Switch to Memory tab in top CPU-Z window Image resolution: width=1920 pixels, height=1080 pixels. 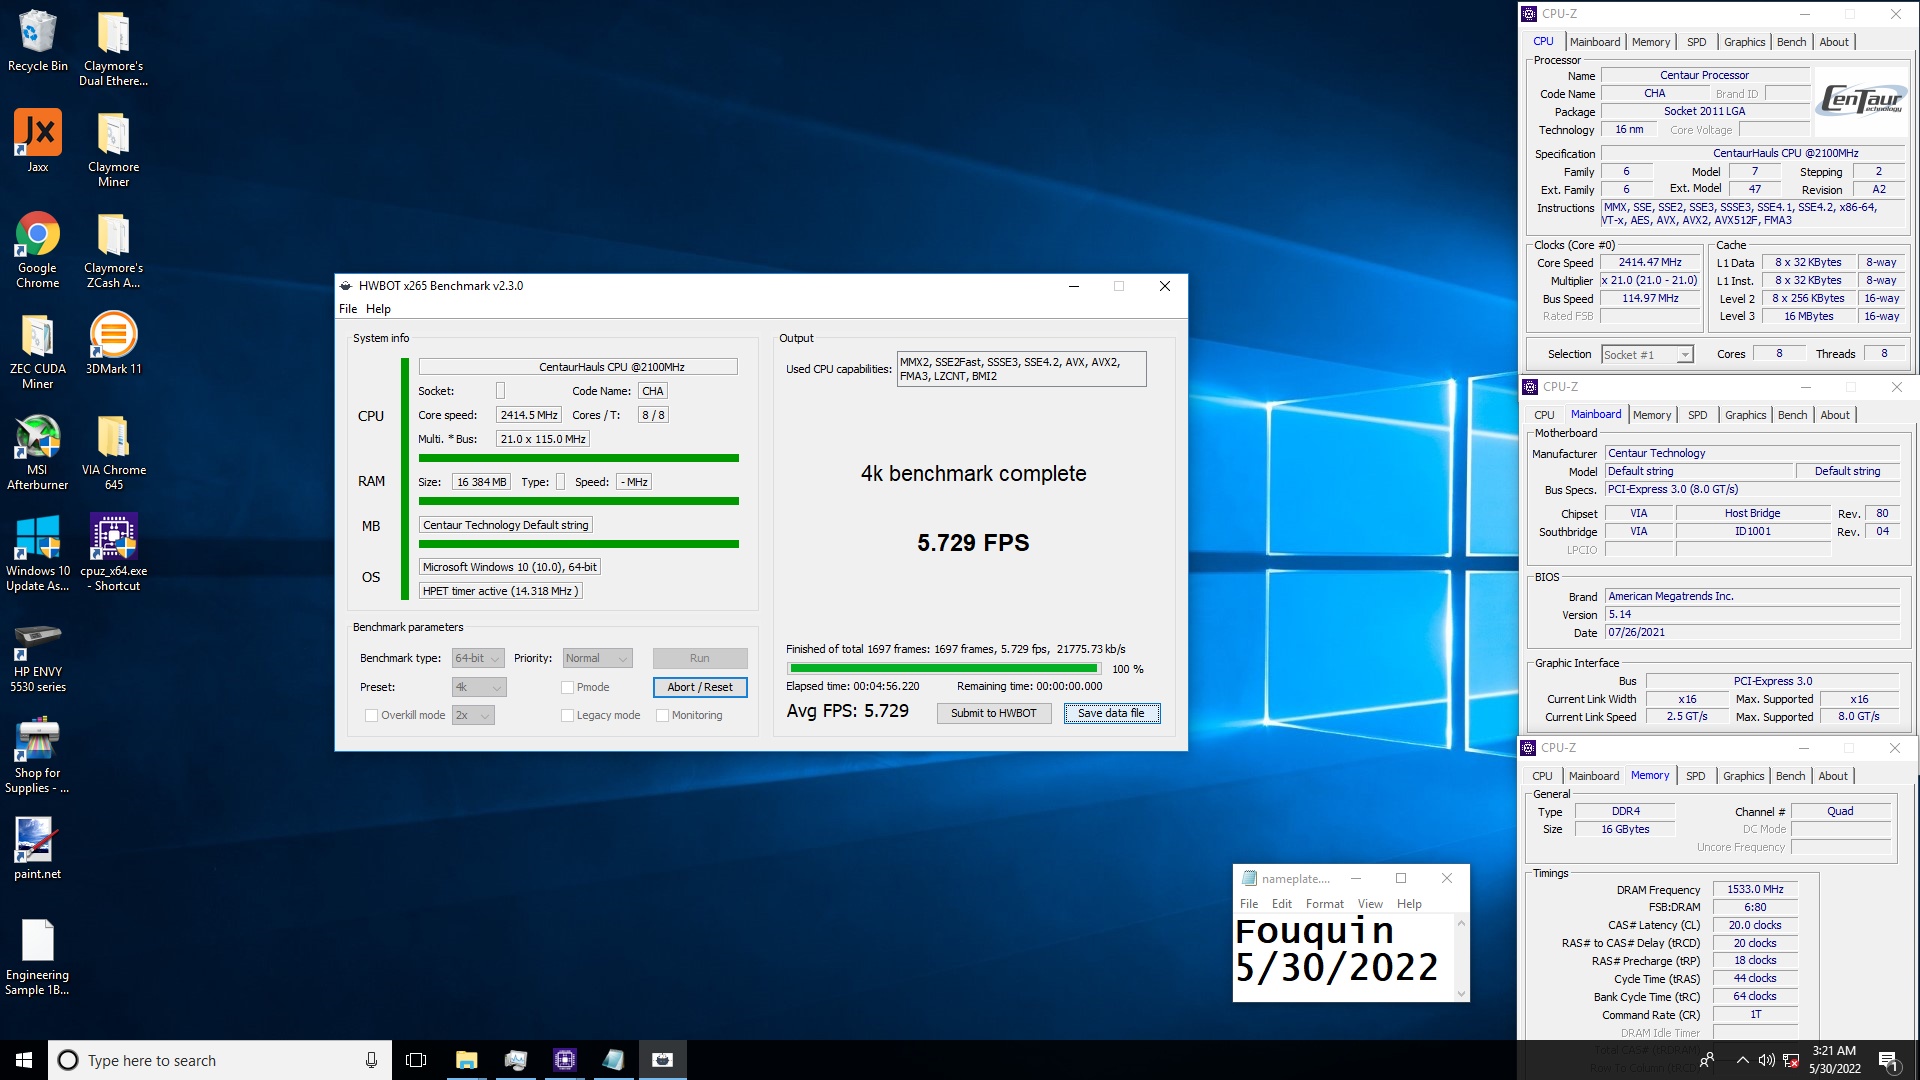[x=1651, y=42]
